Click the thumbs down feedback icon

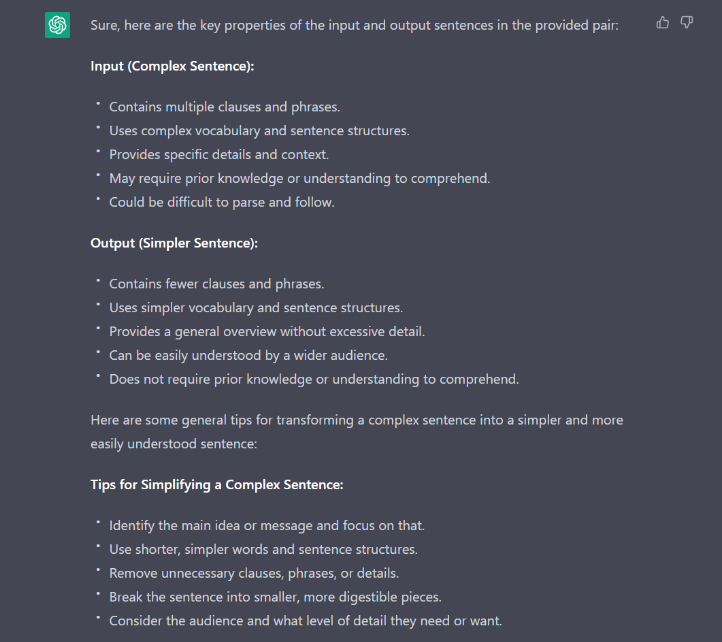click(687, 22)
